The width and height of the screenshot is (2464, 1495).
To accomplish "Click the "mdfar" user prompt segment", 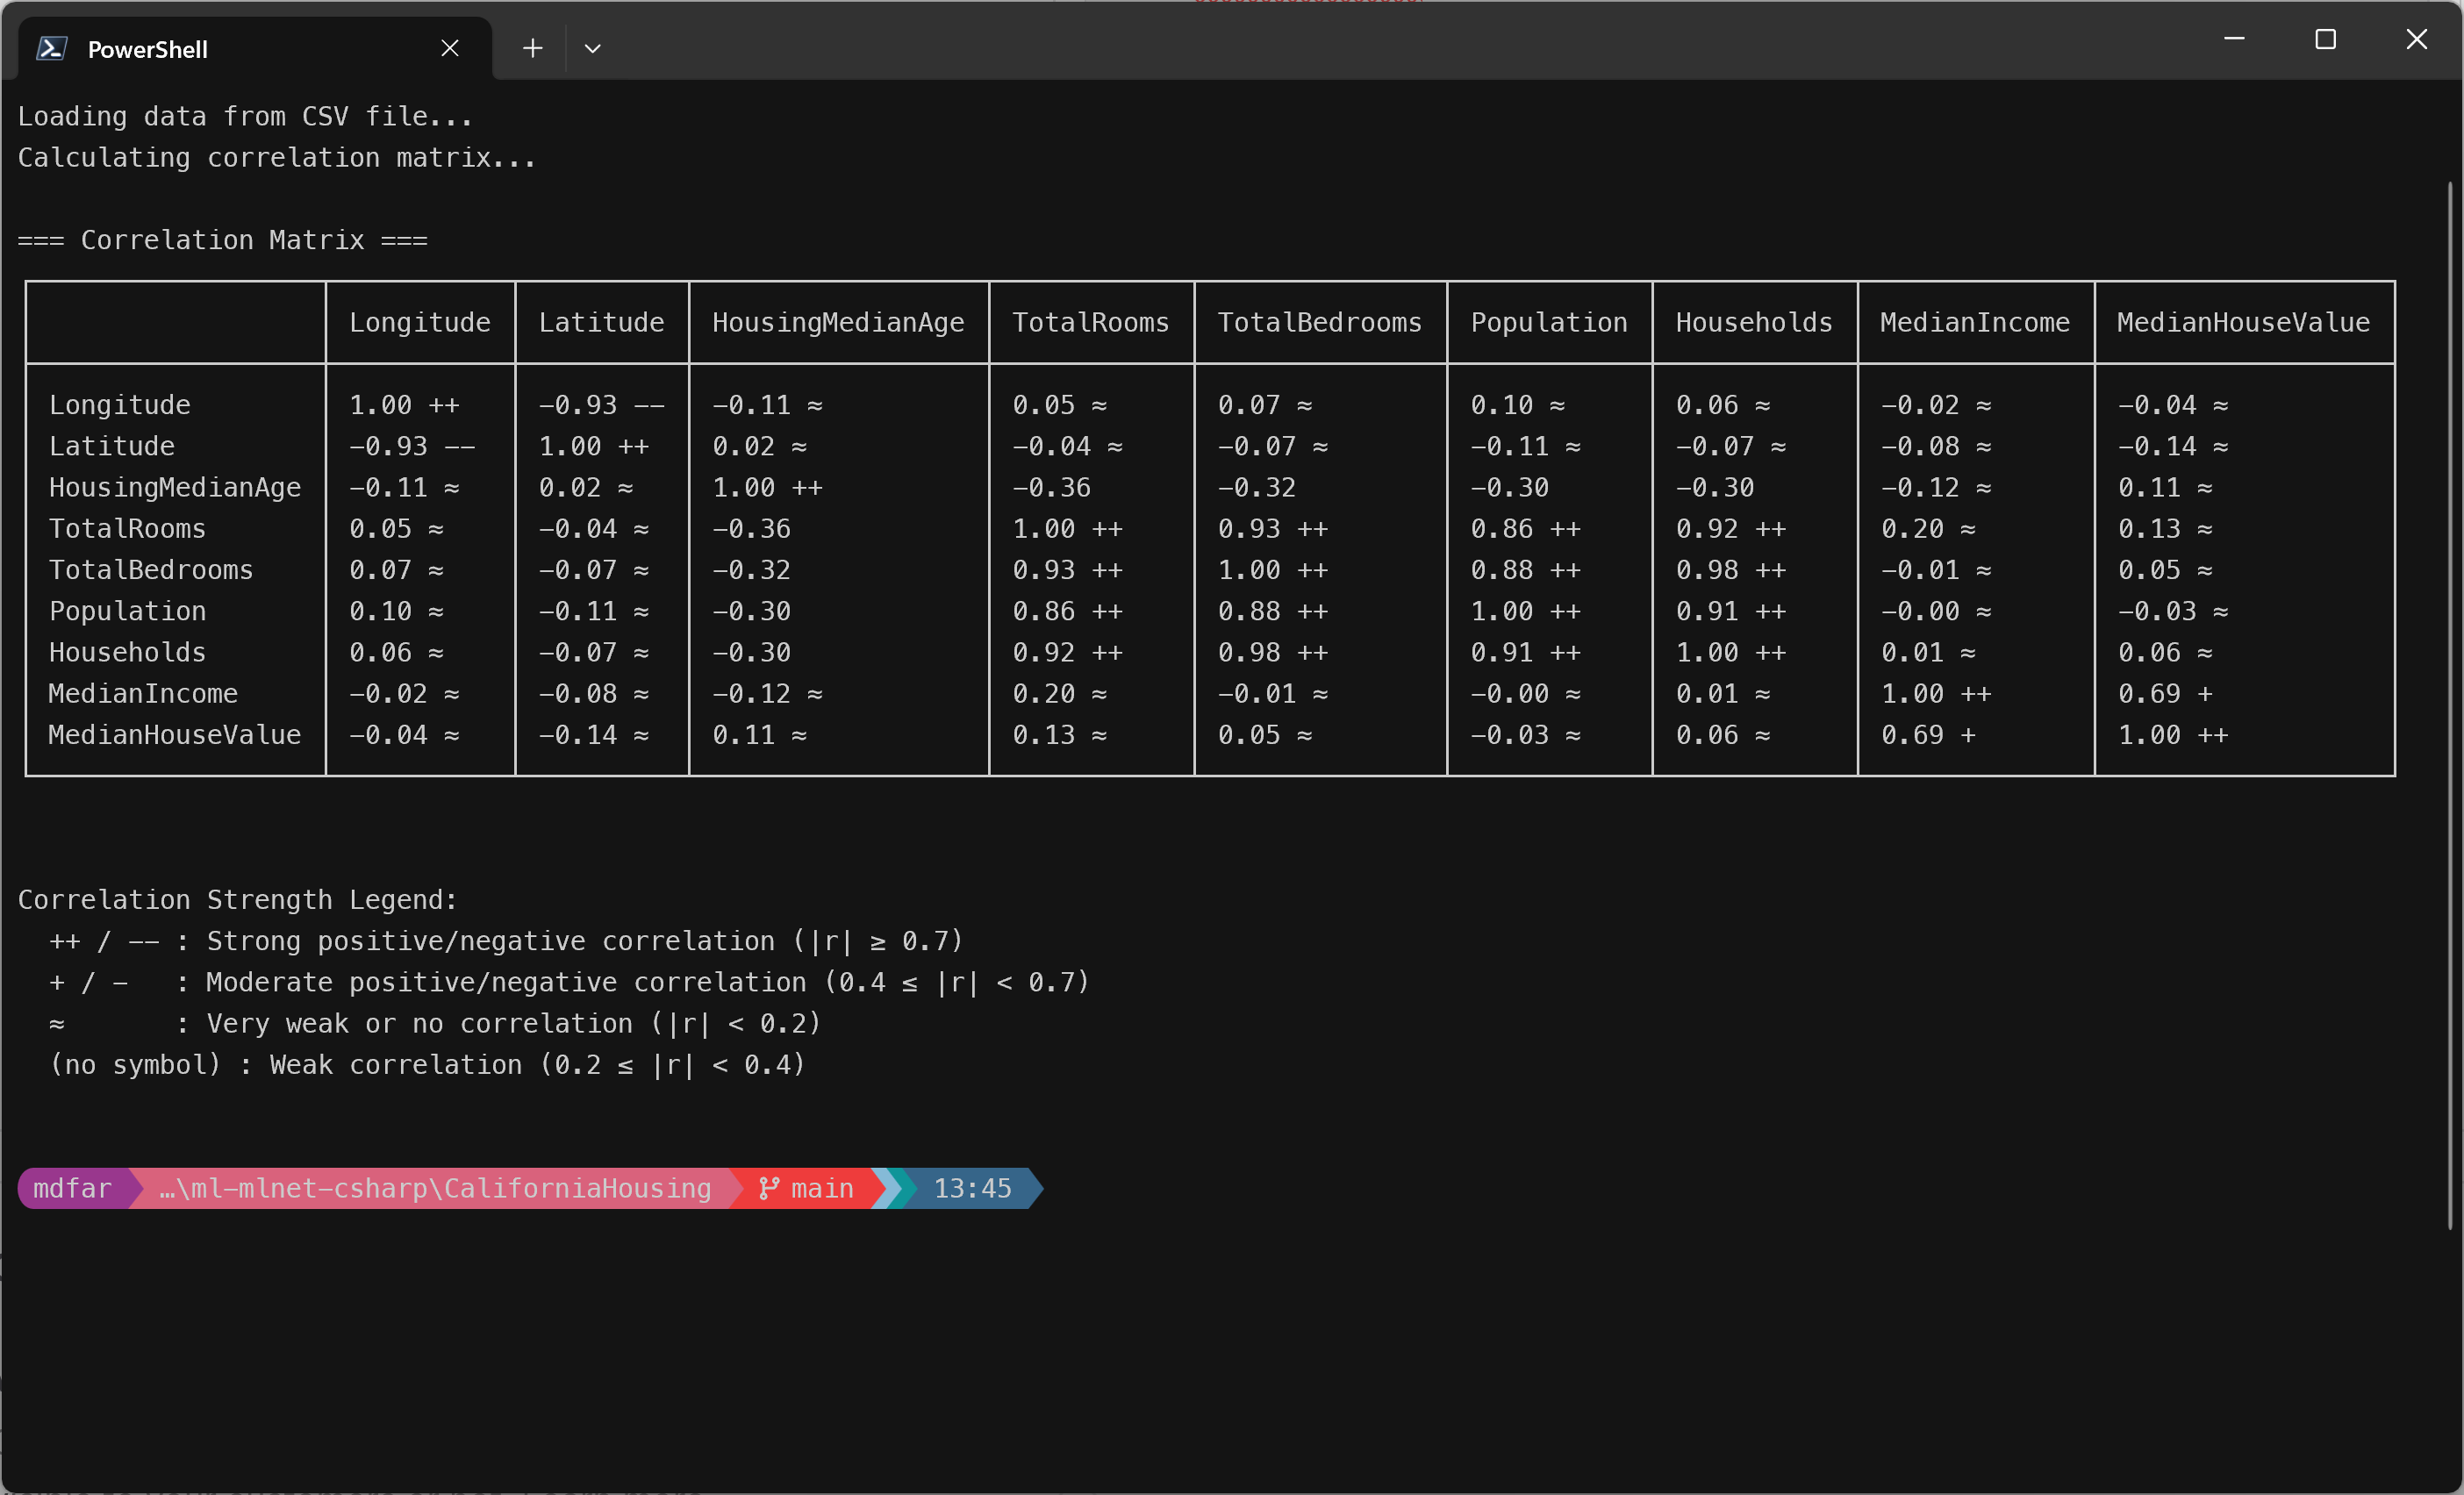I will [x=72, y=1188].
